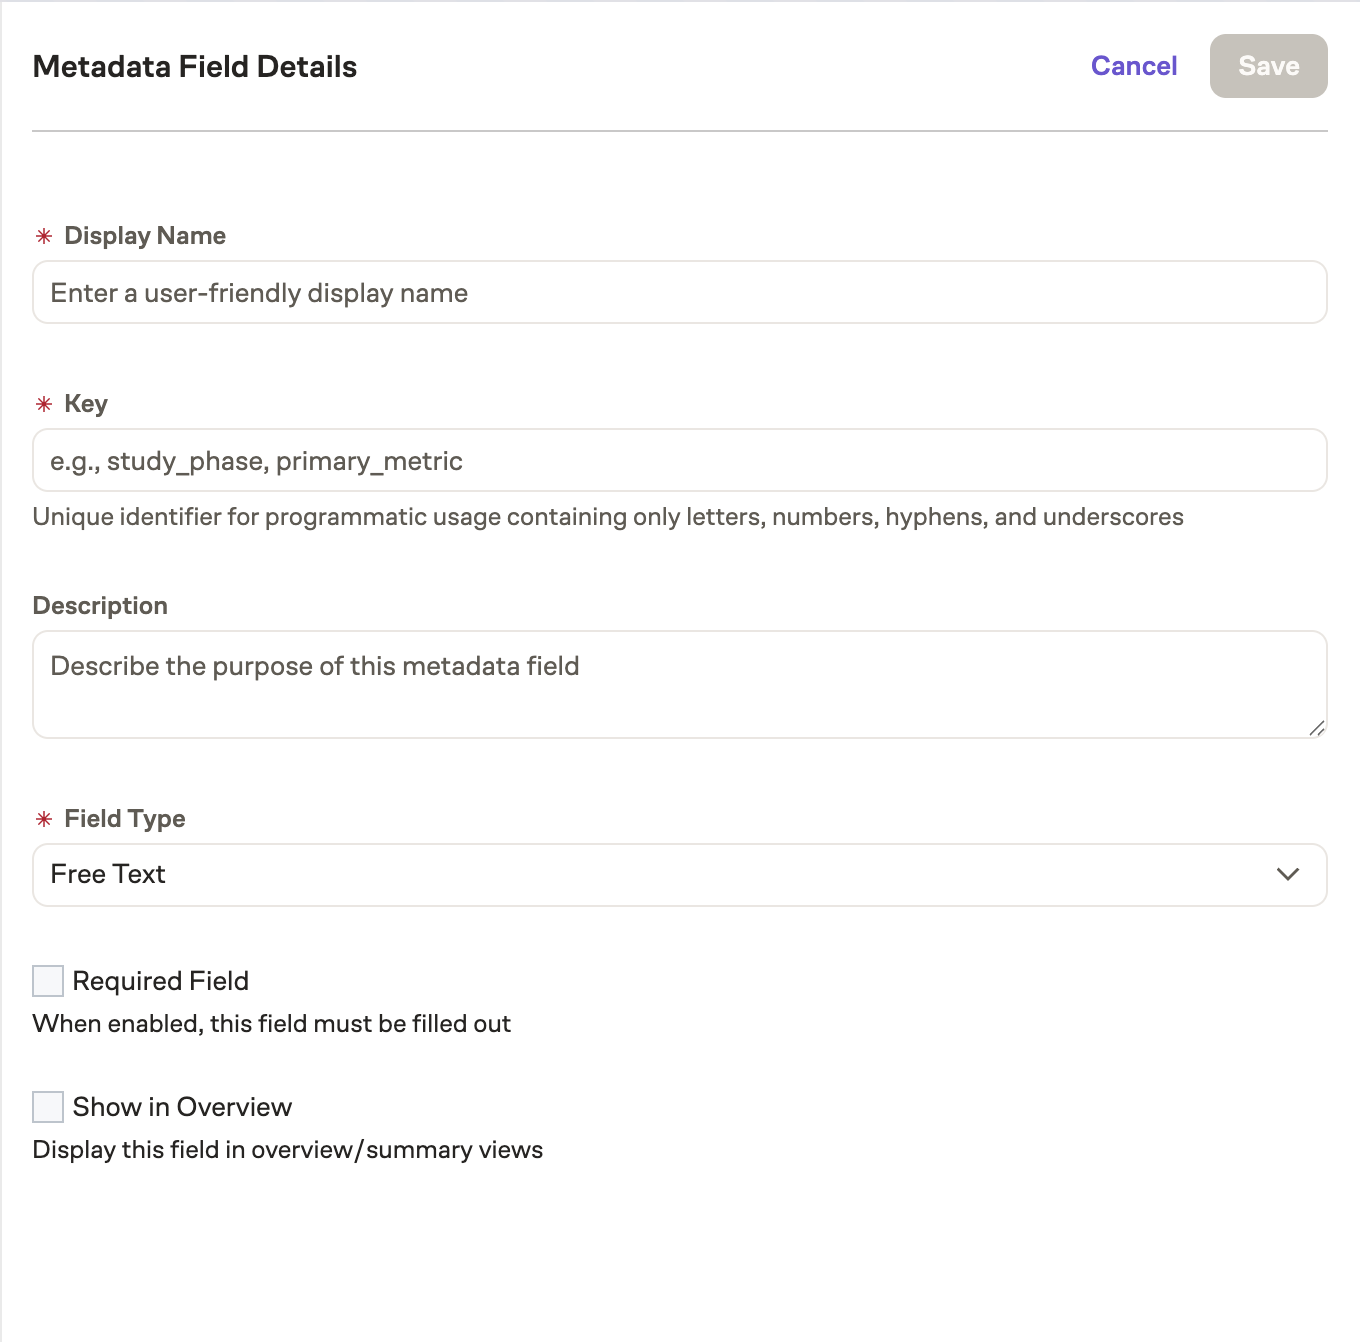
Task: Click the required asterisk beside Field Type
Action: click(43, 820)
